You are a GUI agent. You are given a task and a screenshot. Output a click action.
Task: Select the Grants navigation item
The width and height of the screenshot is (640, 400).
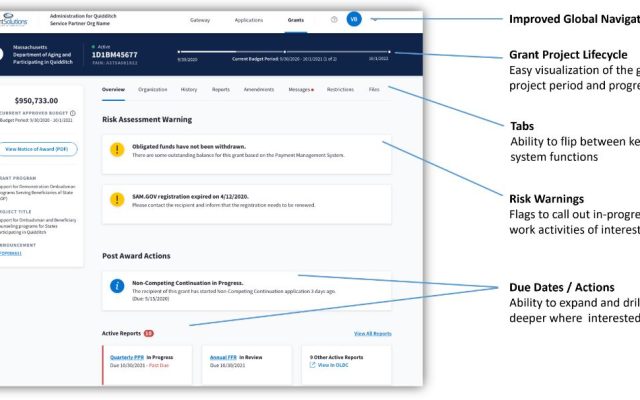[x=296, y=20]
